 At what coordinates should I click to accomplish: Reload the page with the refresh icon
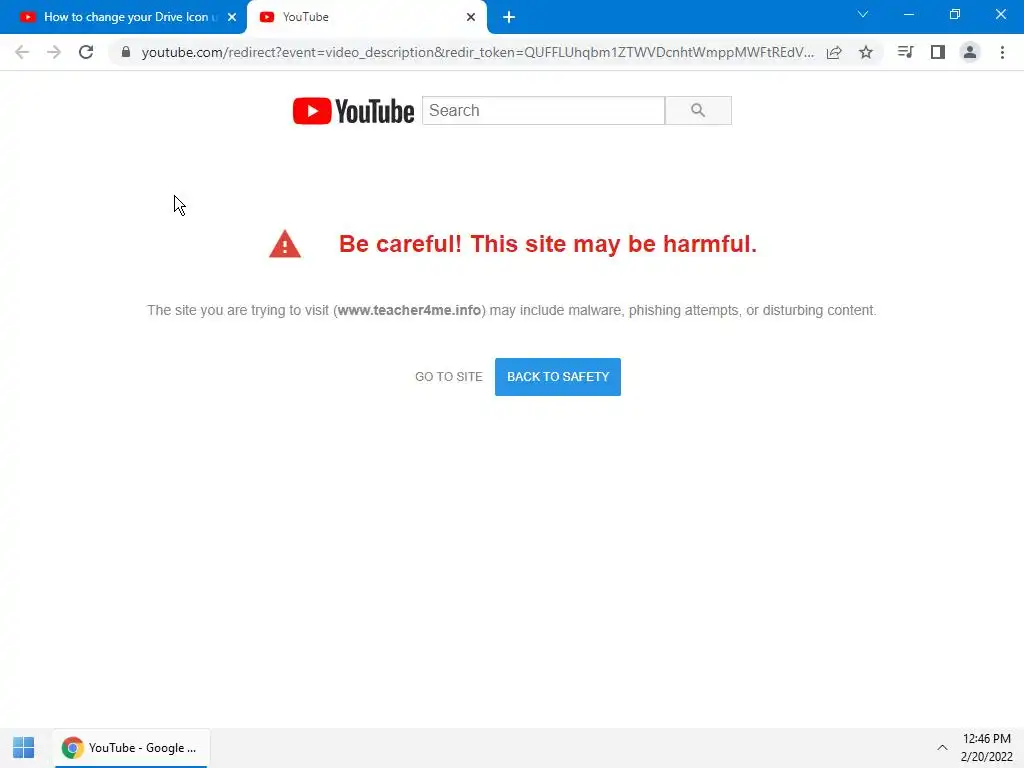pyautogui.click(x=86, y=52)
